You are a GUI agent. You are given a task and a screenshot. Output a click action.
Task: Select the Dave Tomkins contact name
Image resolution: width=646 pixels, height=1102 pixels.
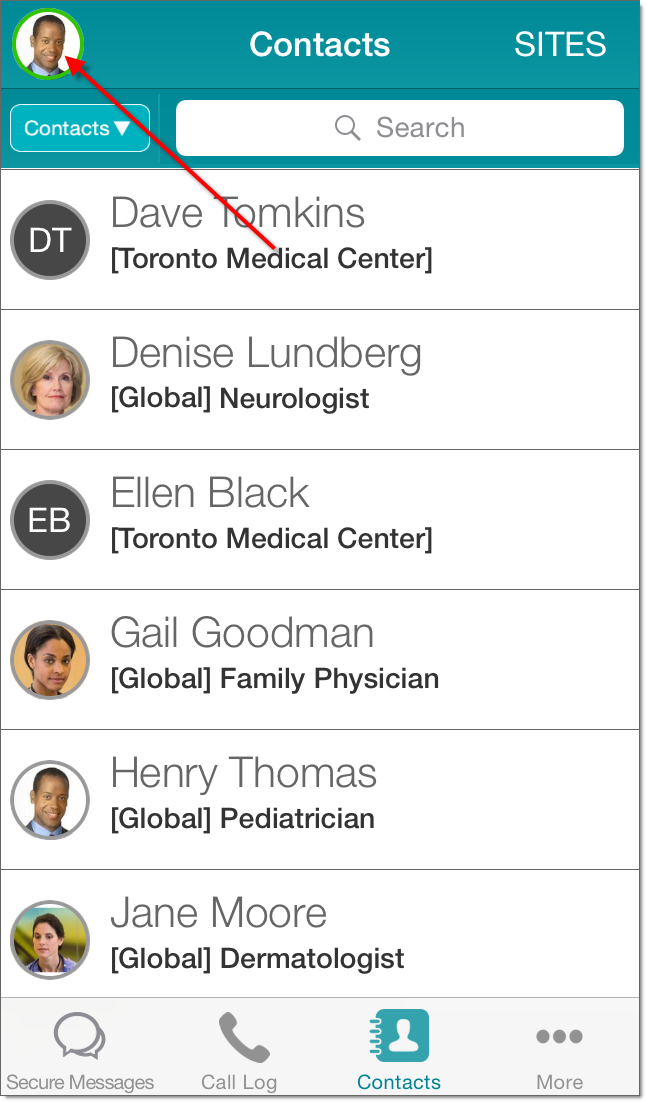237,213
